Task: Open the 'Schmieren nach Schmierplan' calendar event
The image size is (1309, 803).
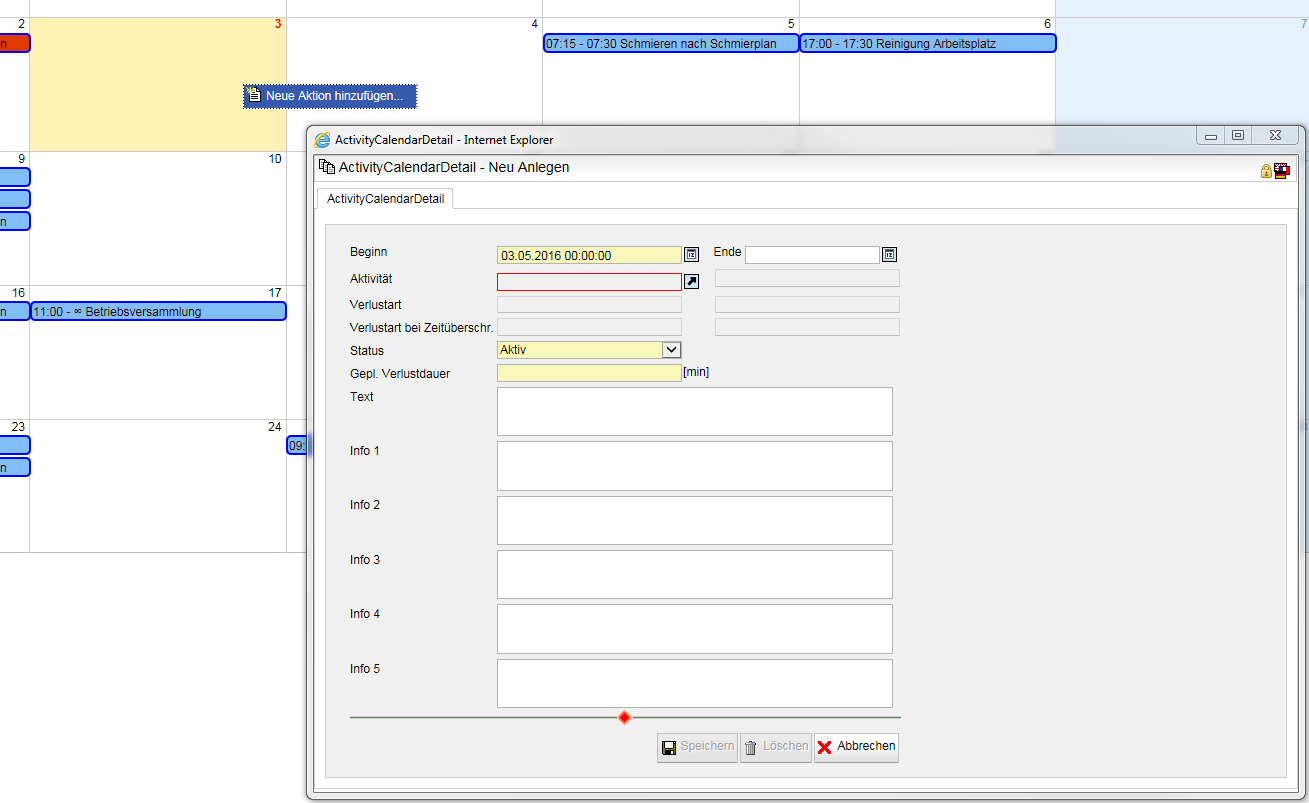Action: pos(670,44)
